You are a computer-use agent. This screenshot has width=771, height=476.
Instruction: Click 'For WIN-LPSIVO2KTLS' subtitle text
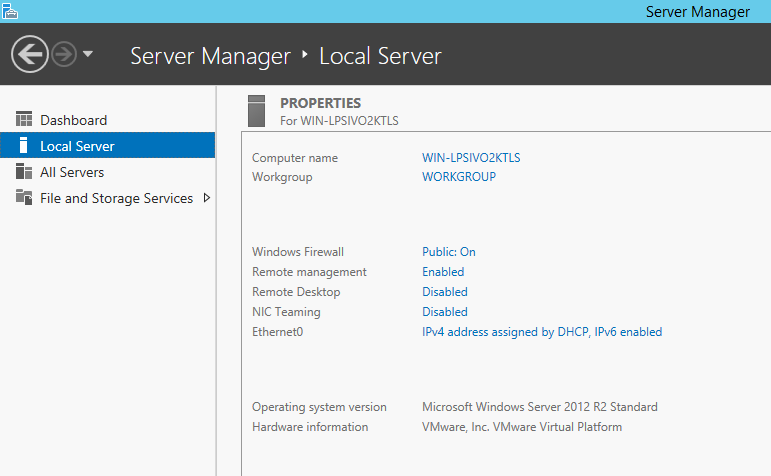pos(339,121)
